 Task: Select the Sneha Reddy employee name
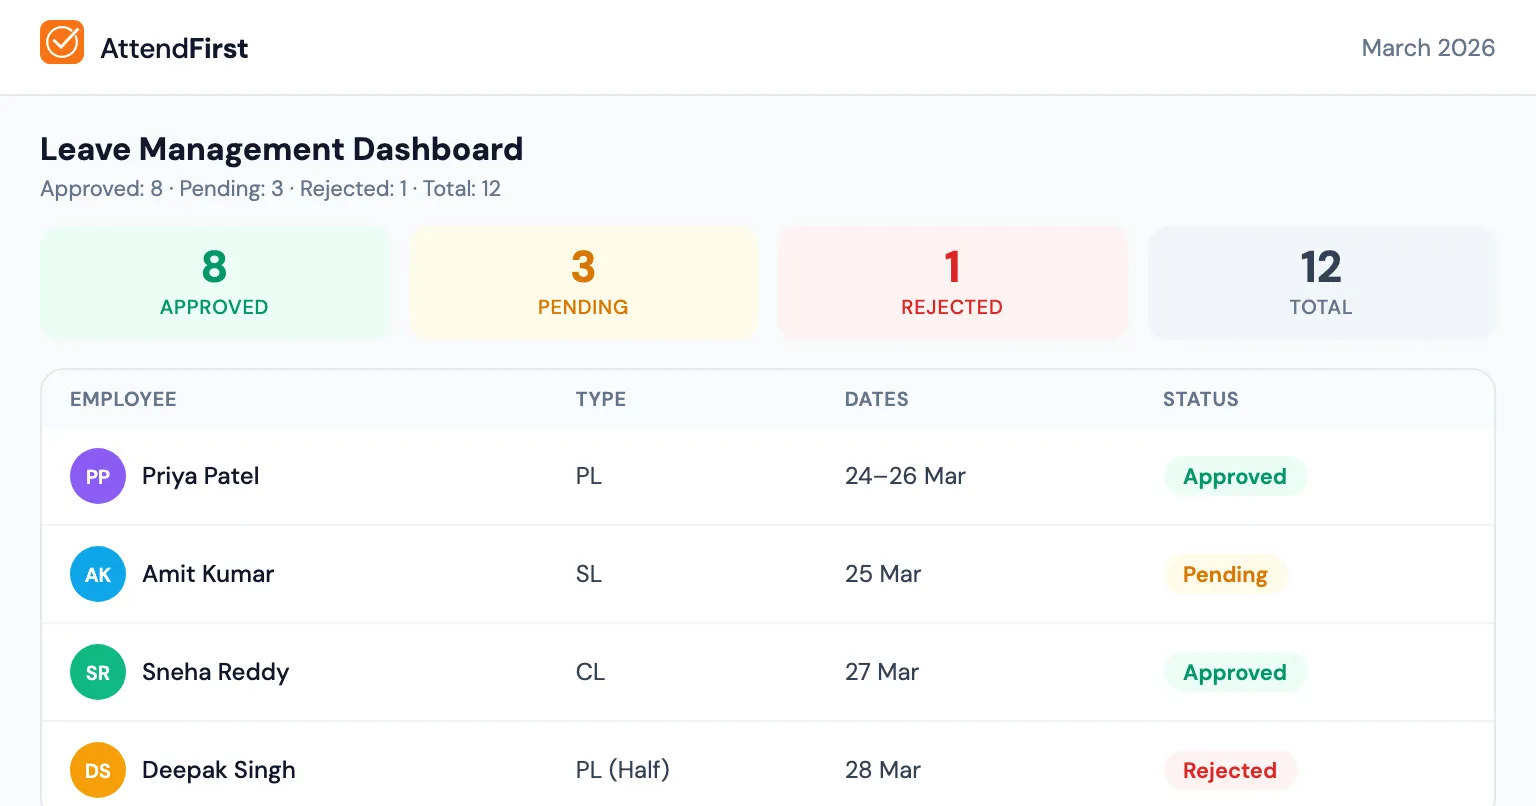click(216, 672)
